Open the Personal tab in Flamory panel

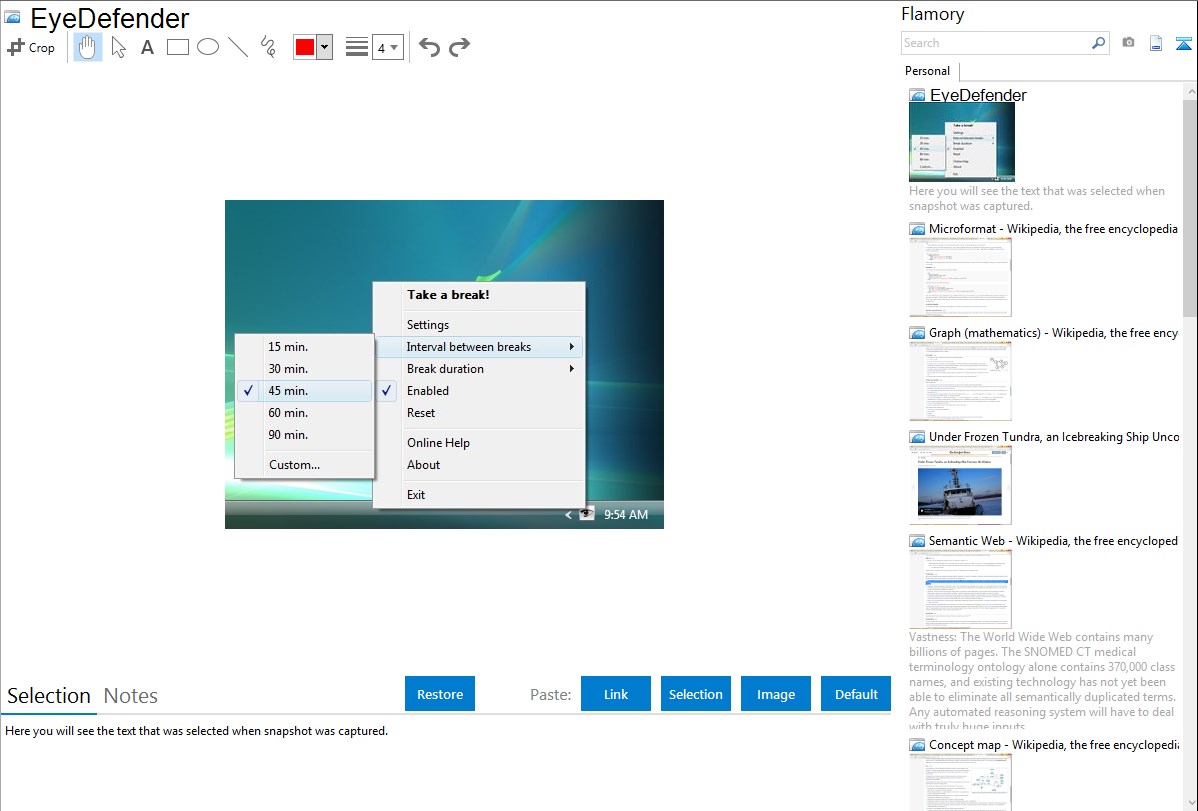coord(927,71)
